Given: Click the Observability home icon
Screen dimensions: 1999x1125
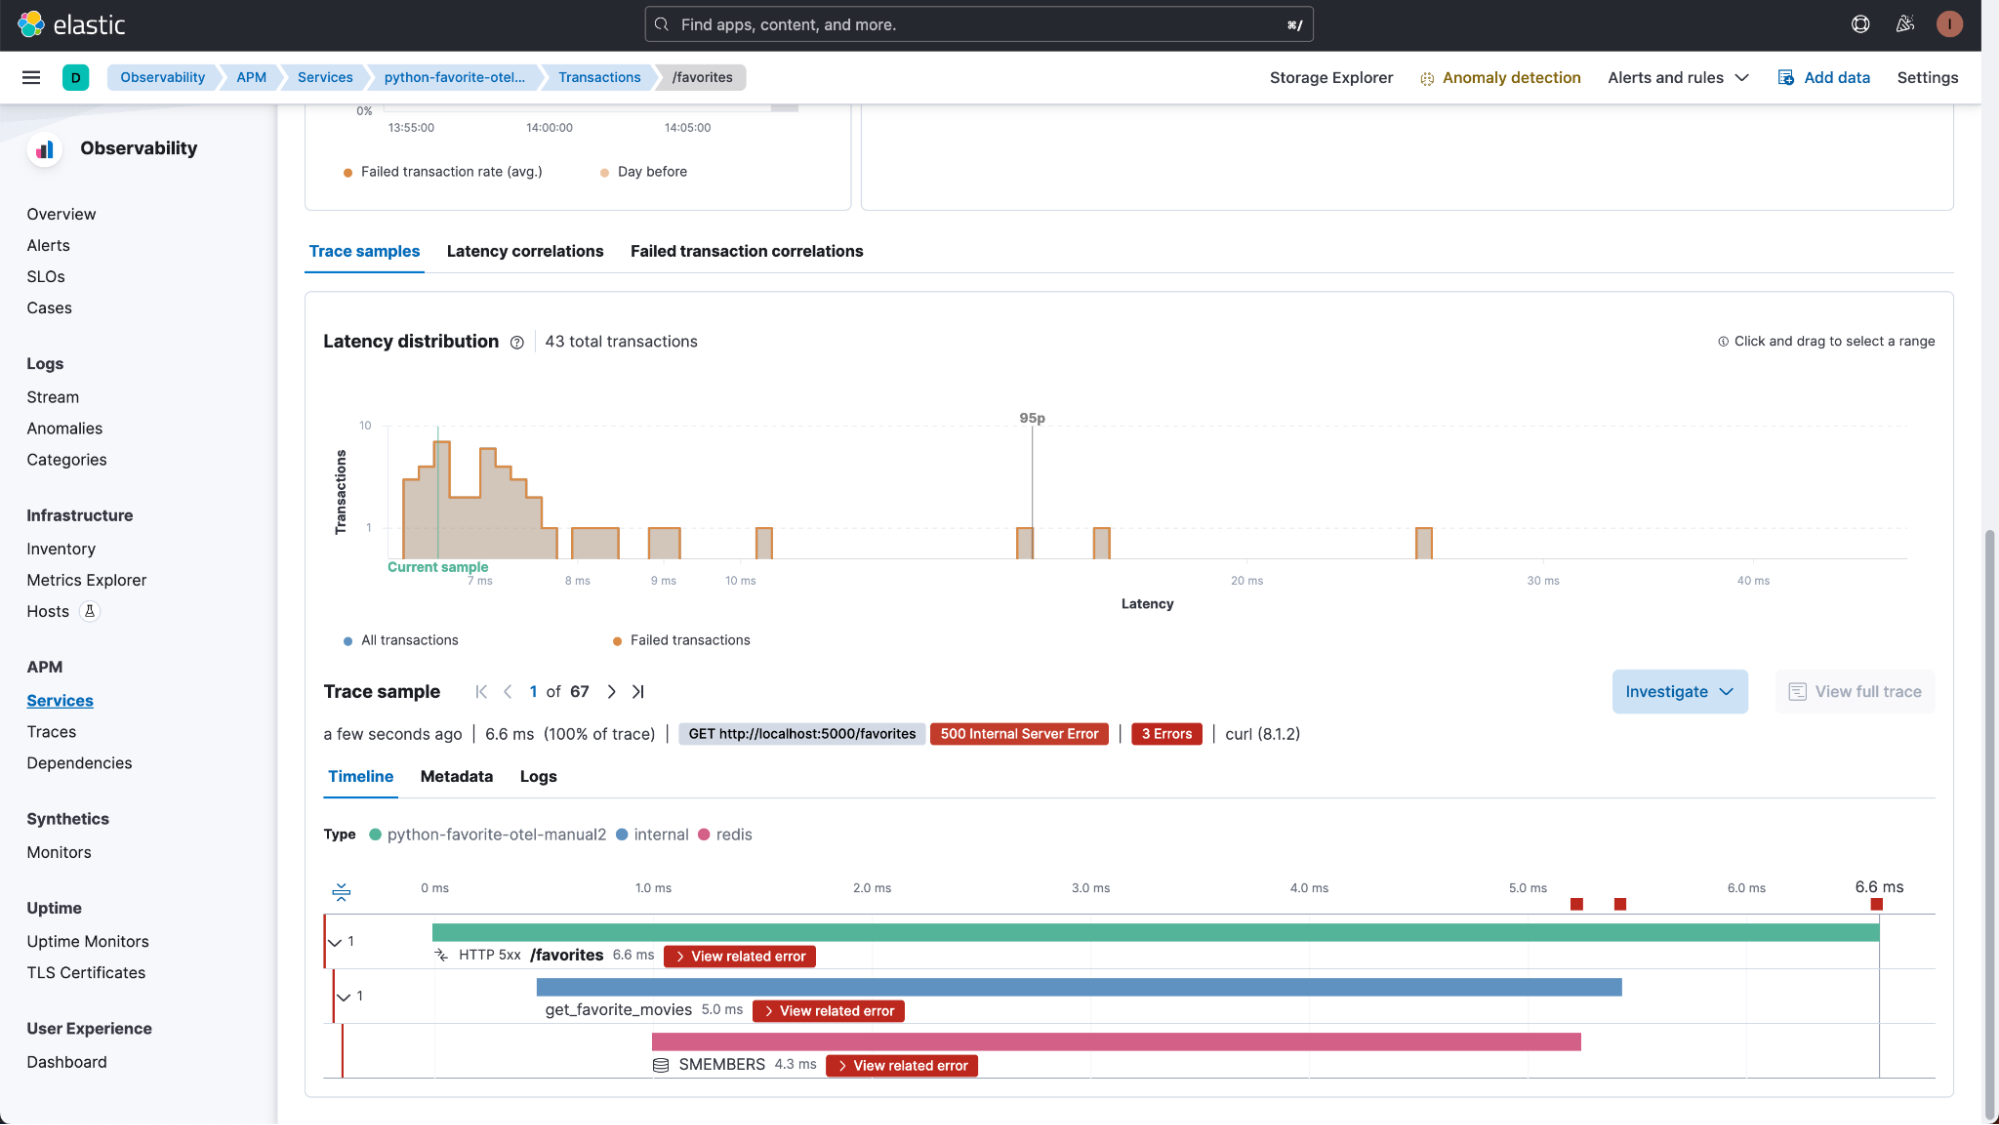Looking at the screenshot, I should 43,147.
